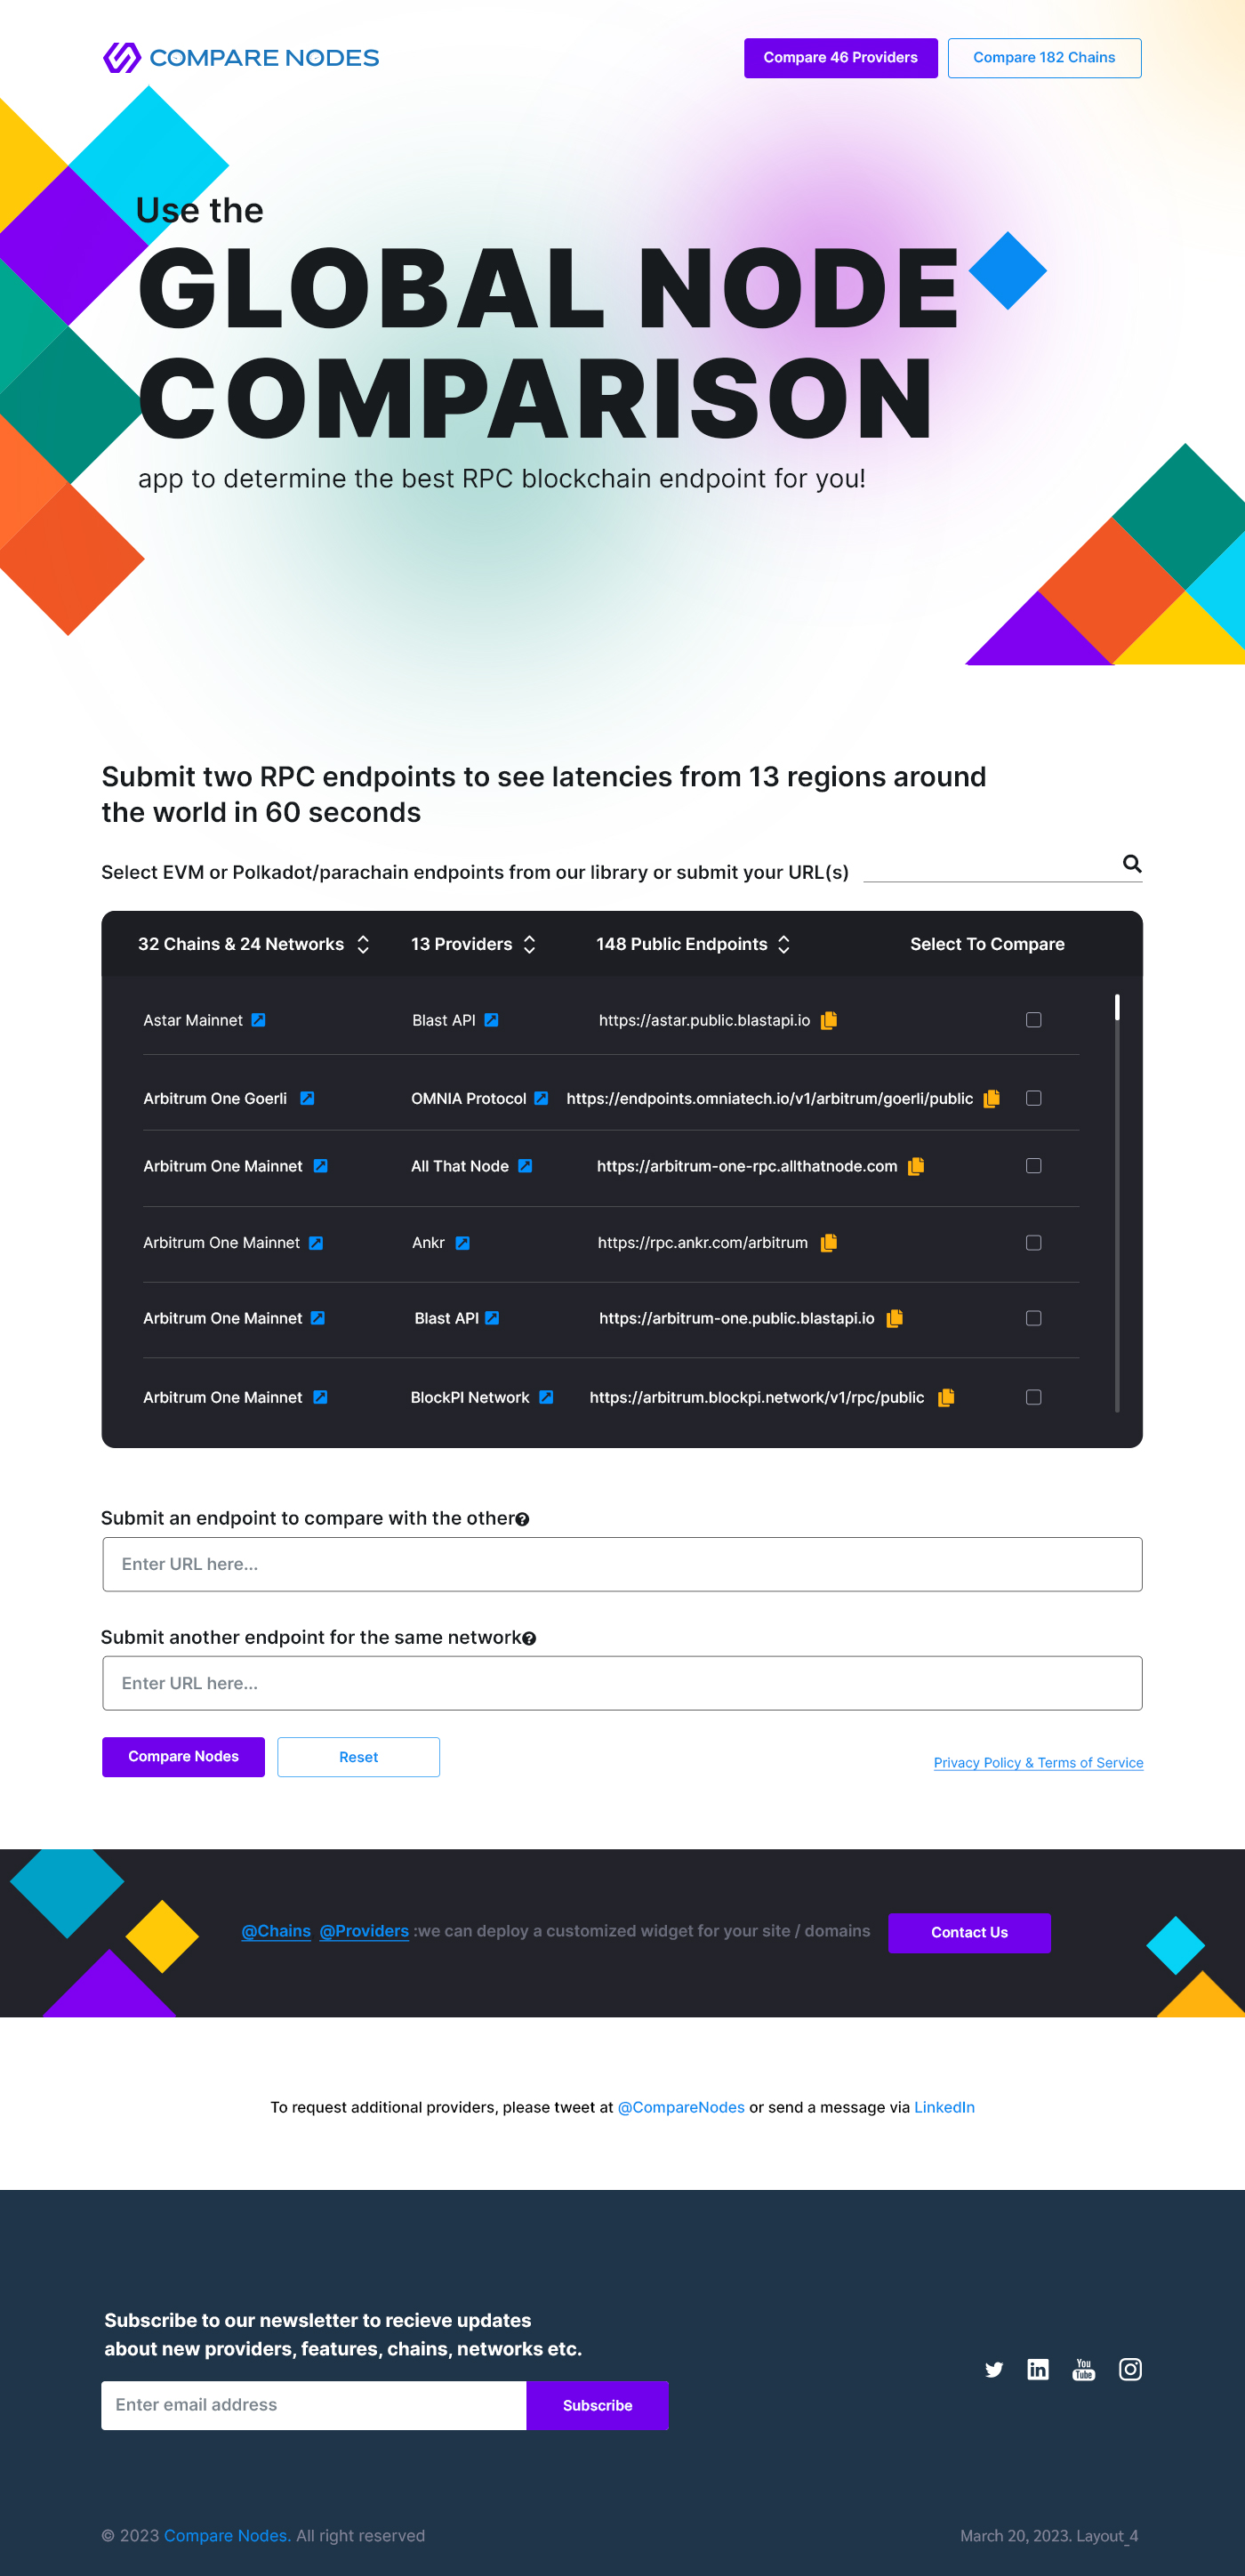Viewport: 1245px width, 2576px height.
Task: Open the Twitter icon in the footer
Action: tap(993, 2369)
